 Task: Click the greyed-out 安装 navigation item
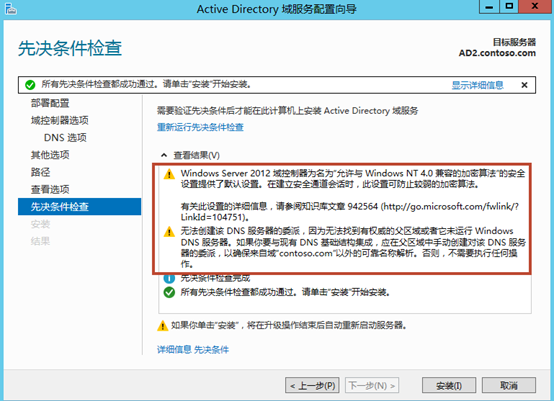[x=40, y=224]
